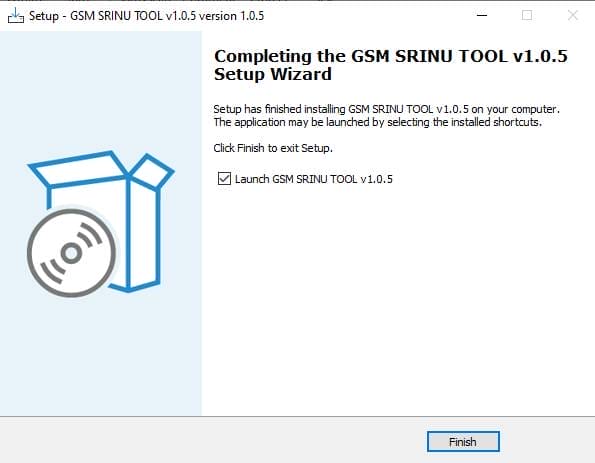This screenshot has height=463, width=595.
Task: Click the setup installer icon in title bar
Action: [x=16, y=16]
